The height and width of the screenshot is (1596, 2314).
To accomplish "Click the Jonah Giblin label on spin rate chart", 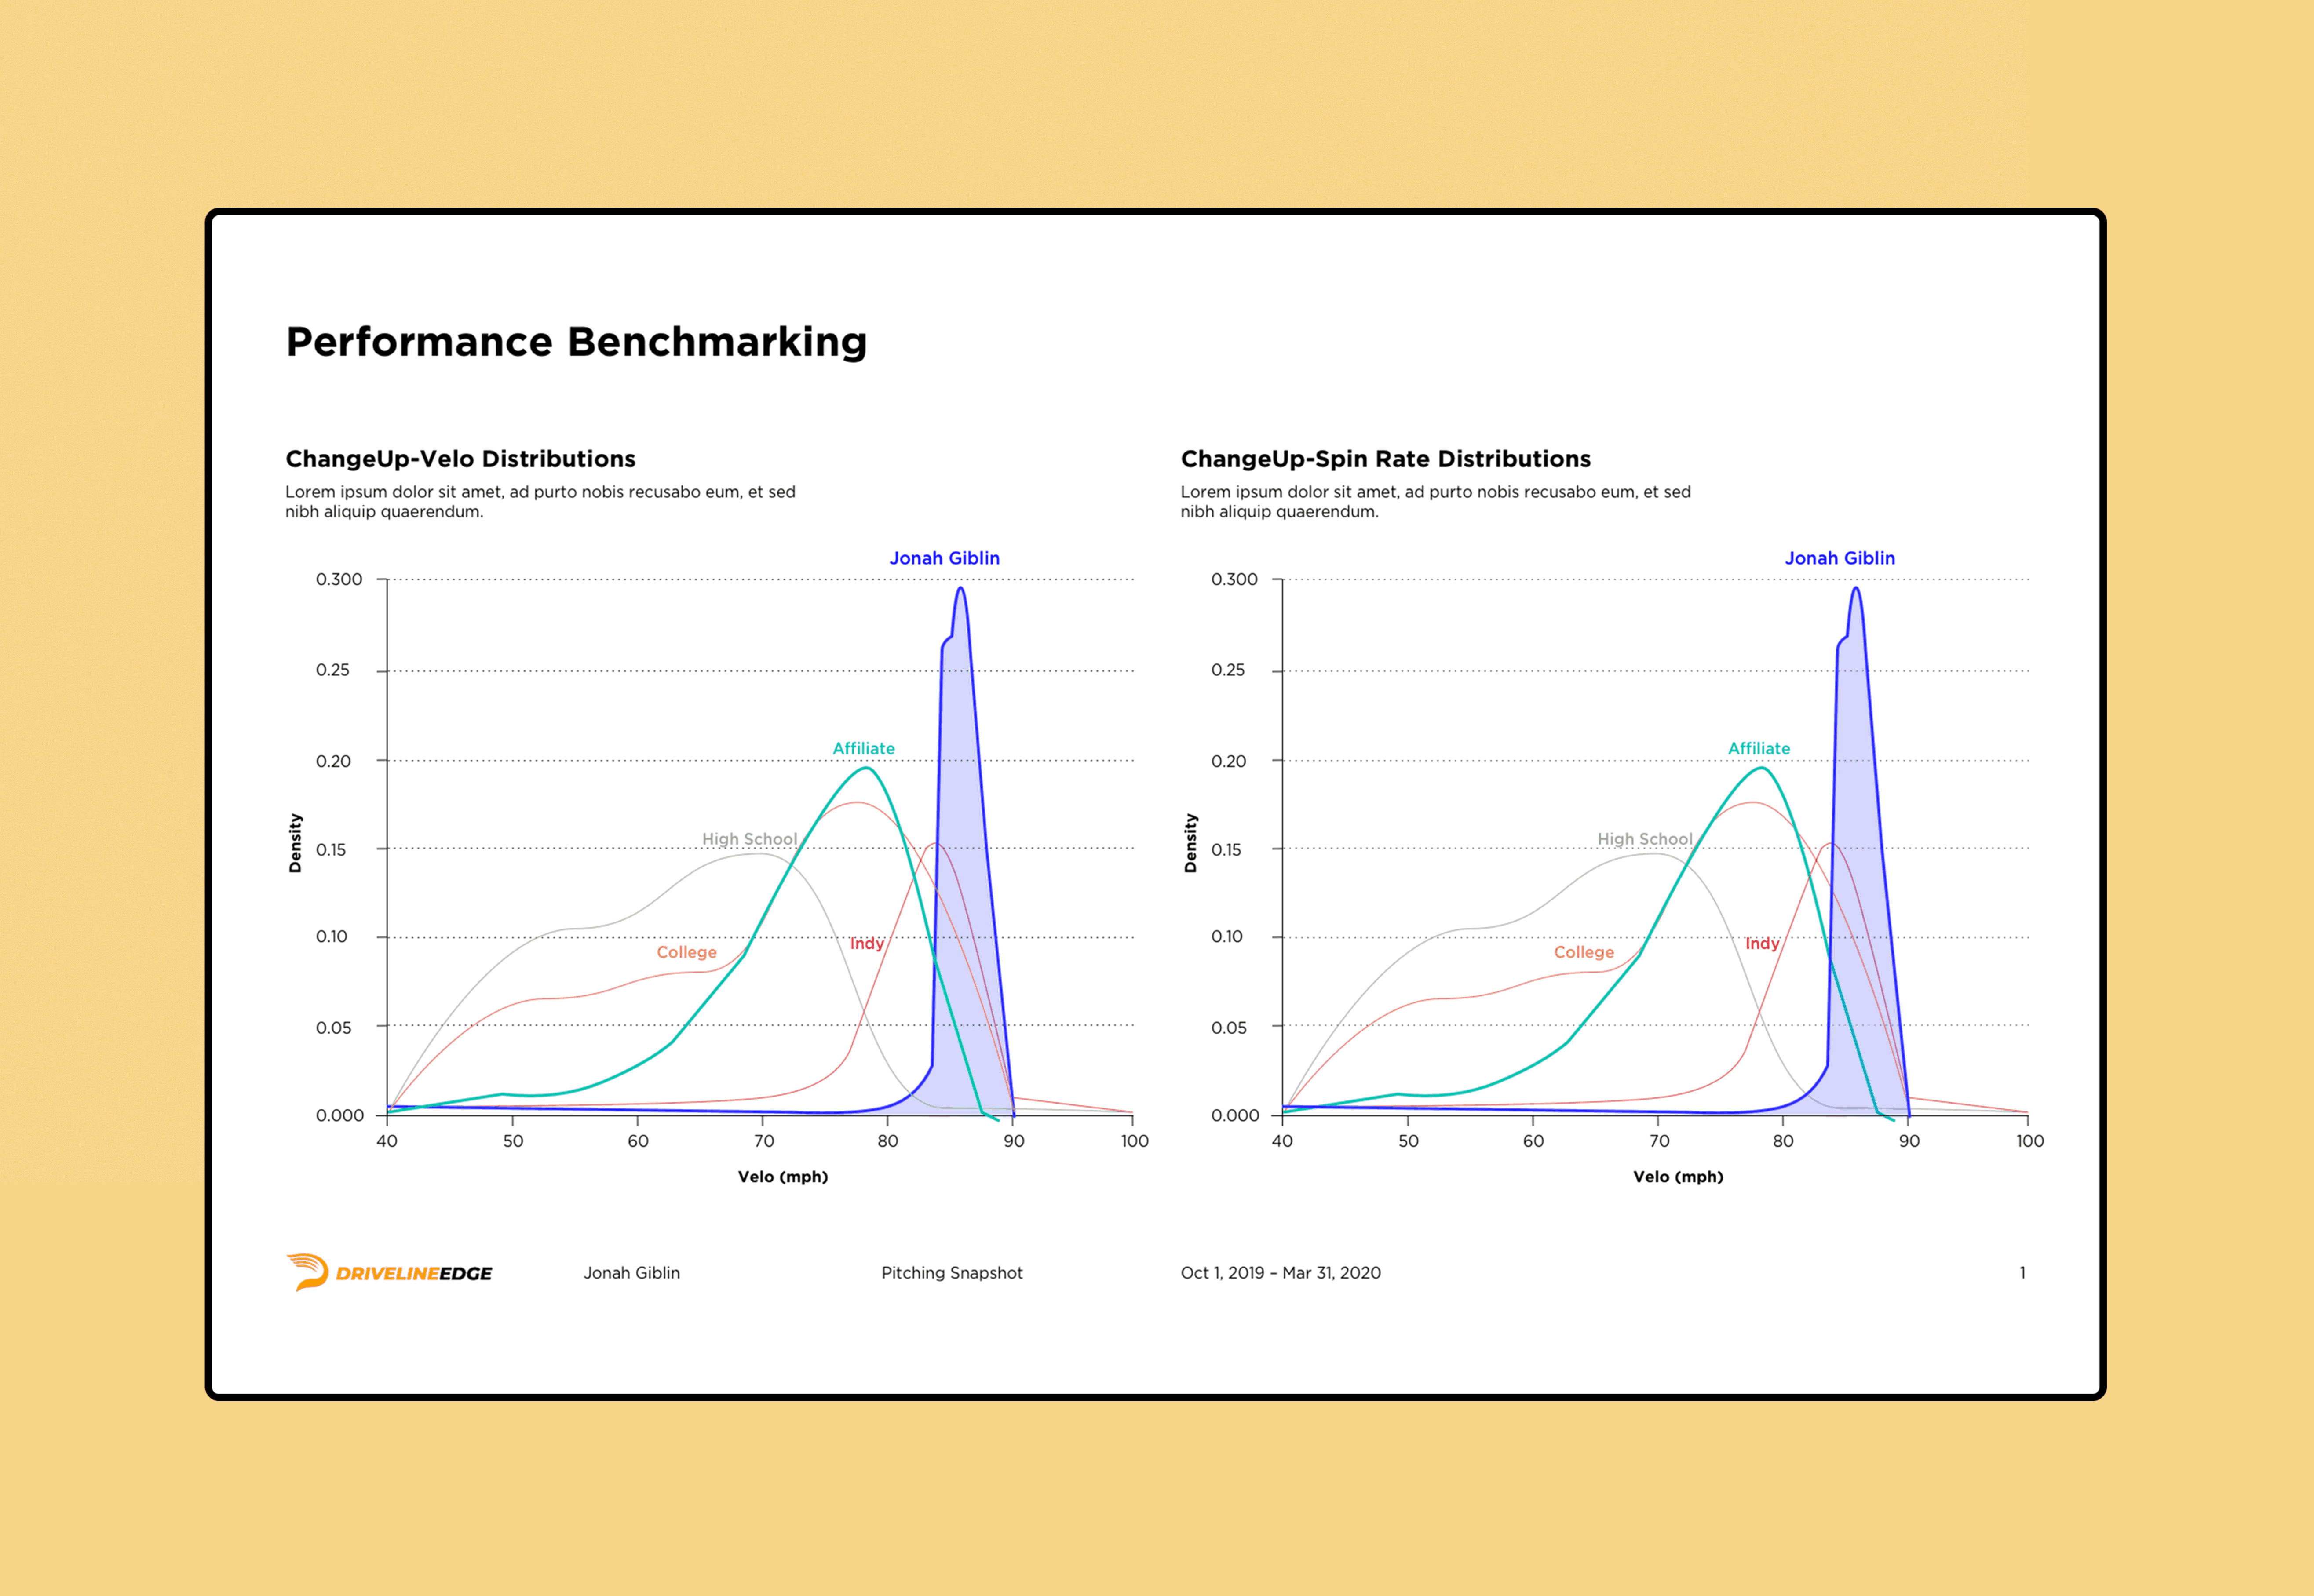I will coord(1839,558).
